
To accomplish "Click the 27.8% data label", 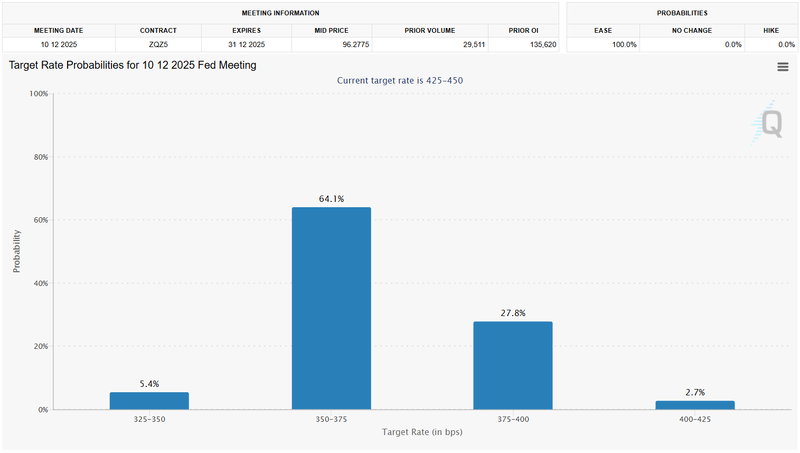I will click(x=513, y=313).
